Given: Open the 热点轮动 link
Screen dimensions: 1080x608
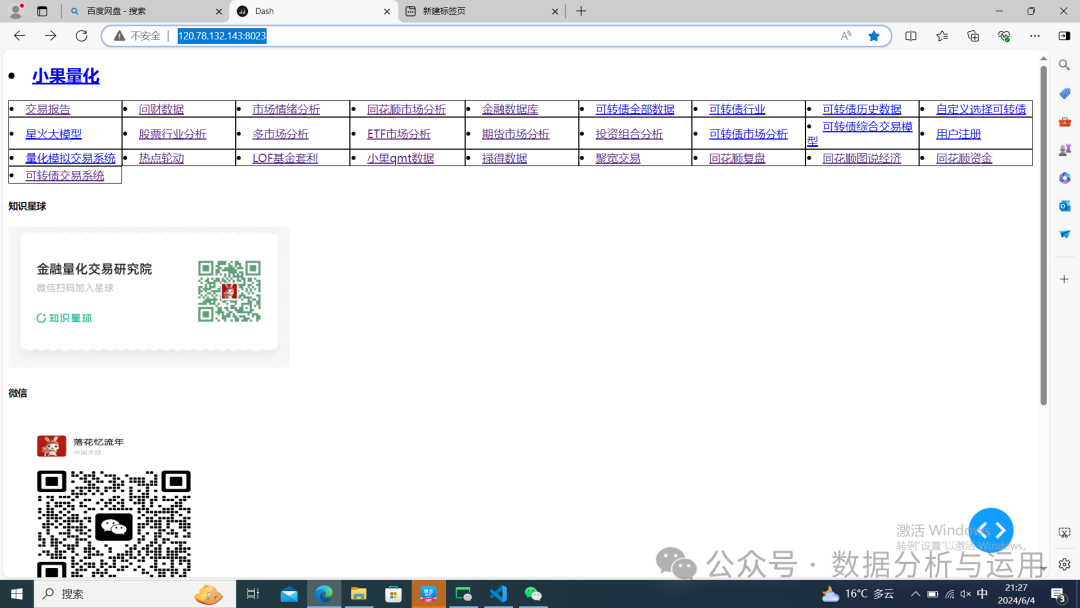Looking at the screenshot, I should click(x=161, y=158).
